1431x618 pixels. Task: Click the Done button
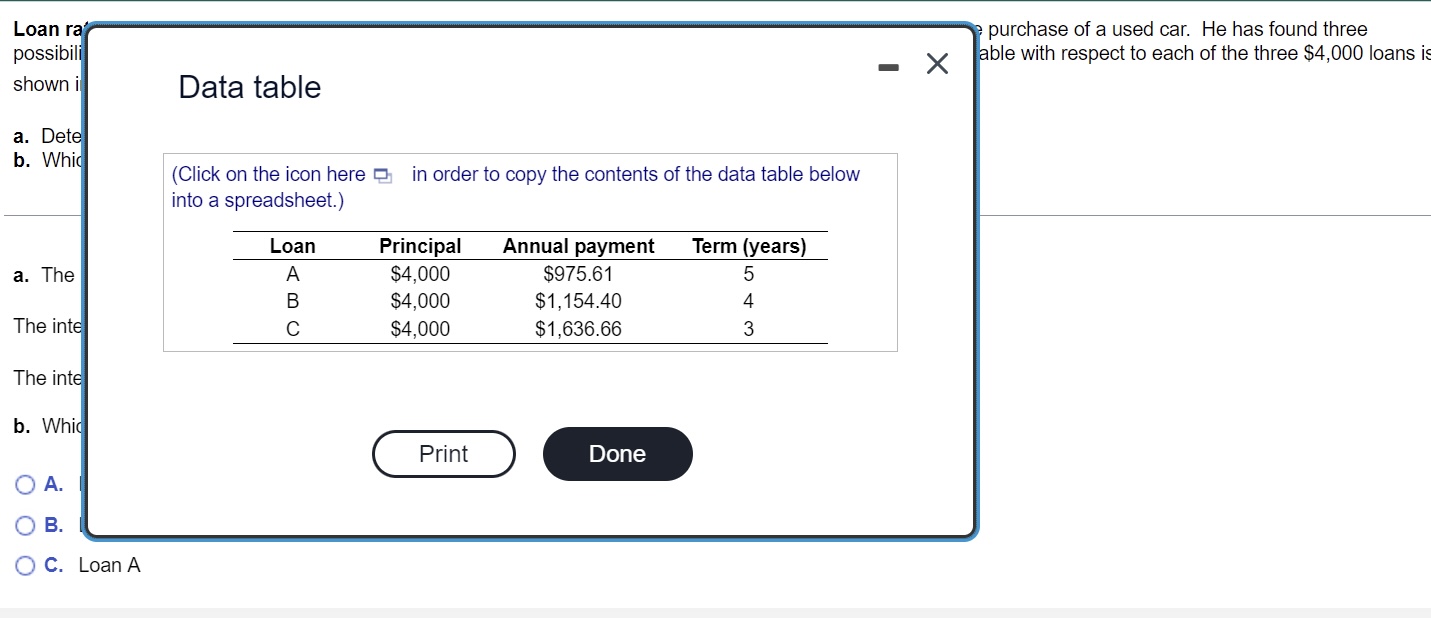click(x=617, y=453)
